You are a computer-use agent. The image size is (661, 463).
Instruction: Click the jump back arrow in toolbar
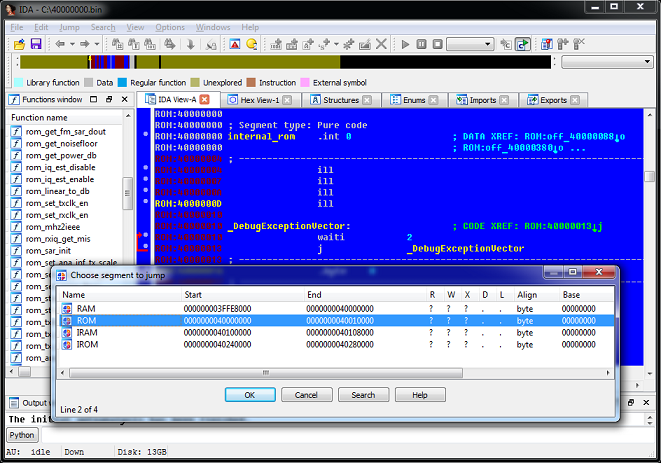[x=62, y=45]
